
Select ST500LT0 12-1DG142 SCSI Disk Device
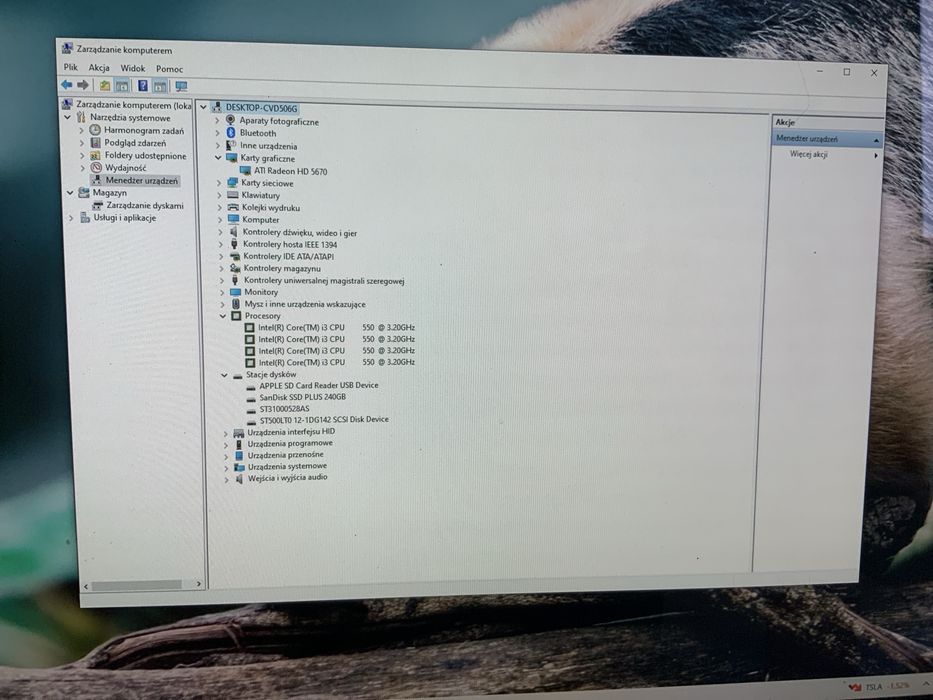click(x=324, y=420)
